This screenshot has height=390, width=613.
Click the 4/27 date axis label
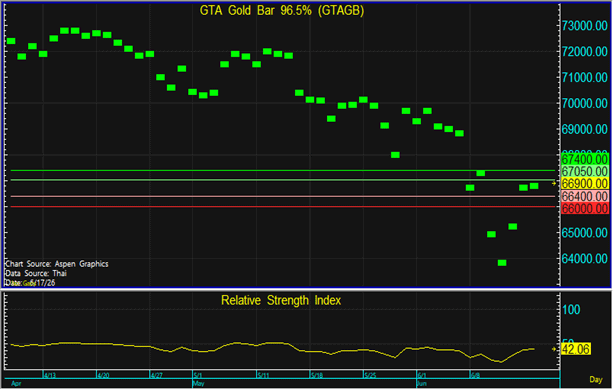[x=156, y=375]
